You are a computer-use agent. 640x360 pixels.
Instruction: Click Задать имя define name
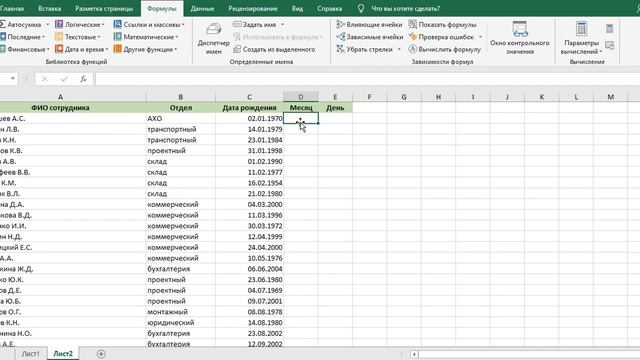tap(255, 24)
